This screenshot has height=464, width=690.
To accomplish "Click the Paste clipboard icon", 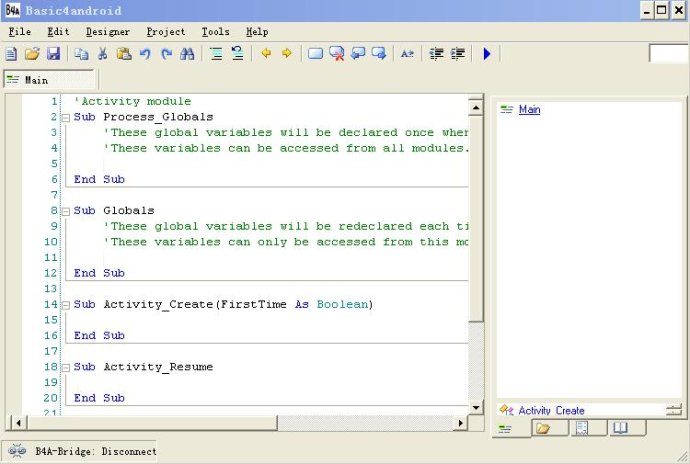I will click(123, 54).
